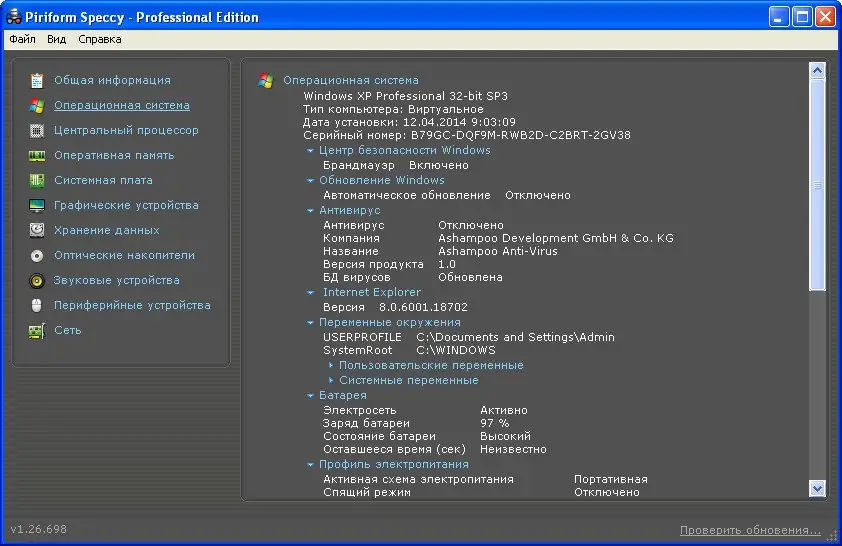Click the USERPROFILE row
The image size is (842, 546).
point(469,337)
